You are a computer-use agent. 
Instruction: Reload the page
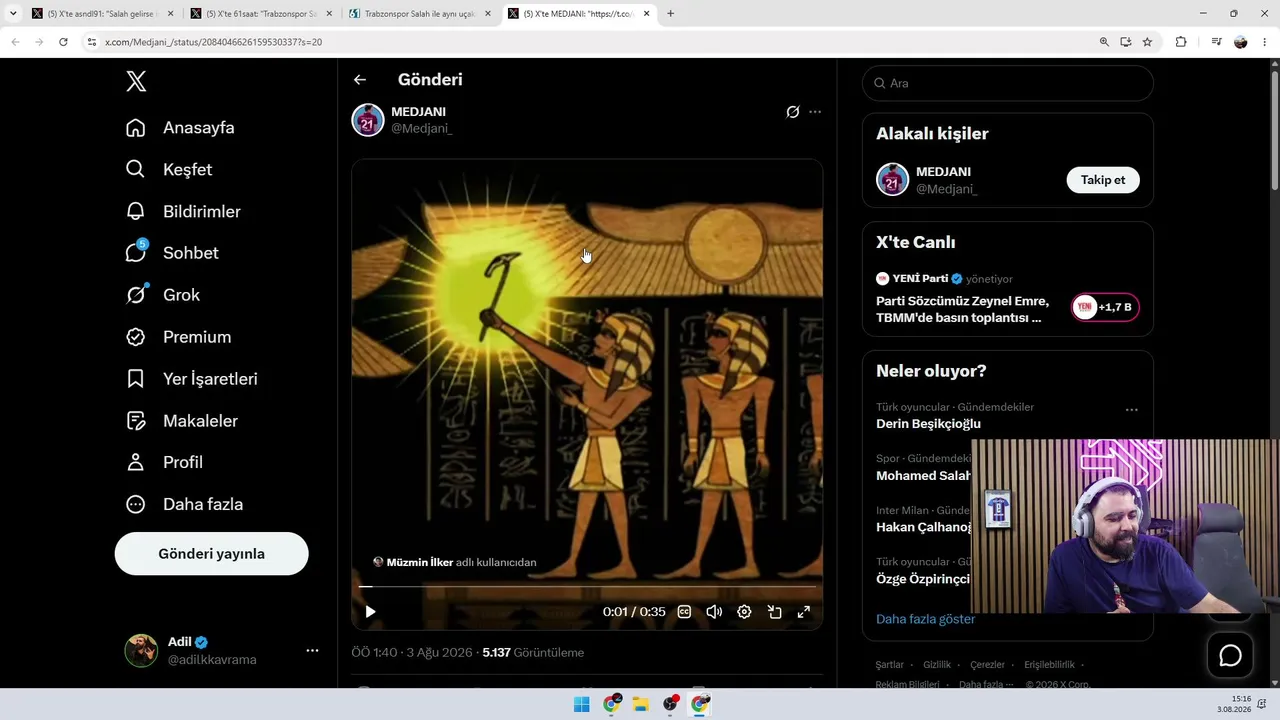(63, 42)
